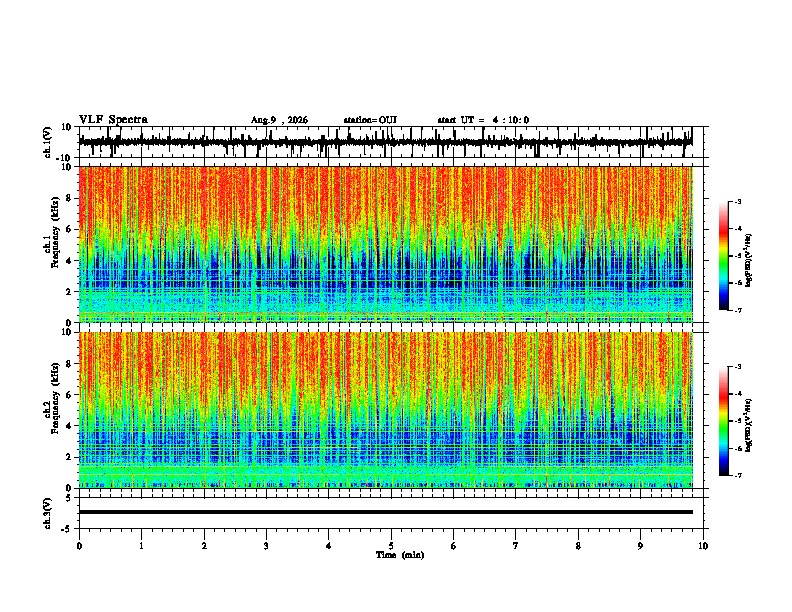
Task: Click the ch.1 spectrogram color bar
Action: point(724,256)
